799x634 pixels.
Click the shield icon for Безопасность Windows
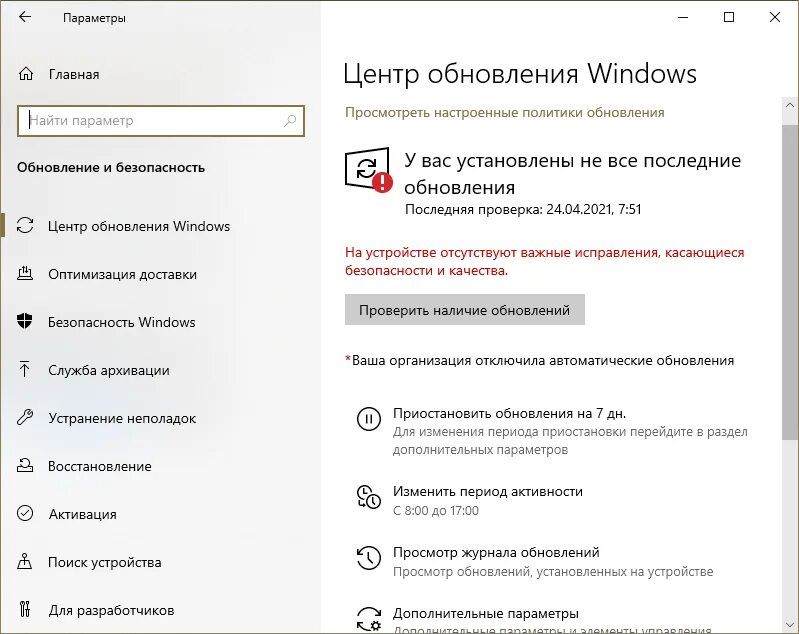pyautogui.click(x=24, y=321)
